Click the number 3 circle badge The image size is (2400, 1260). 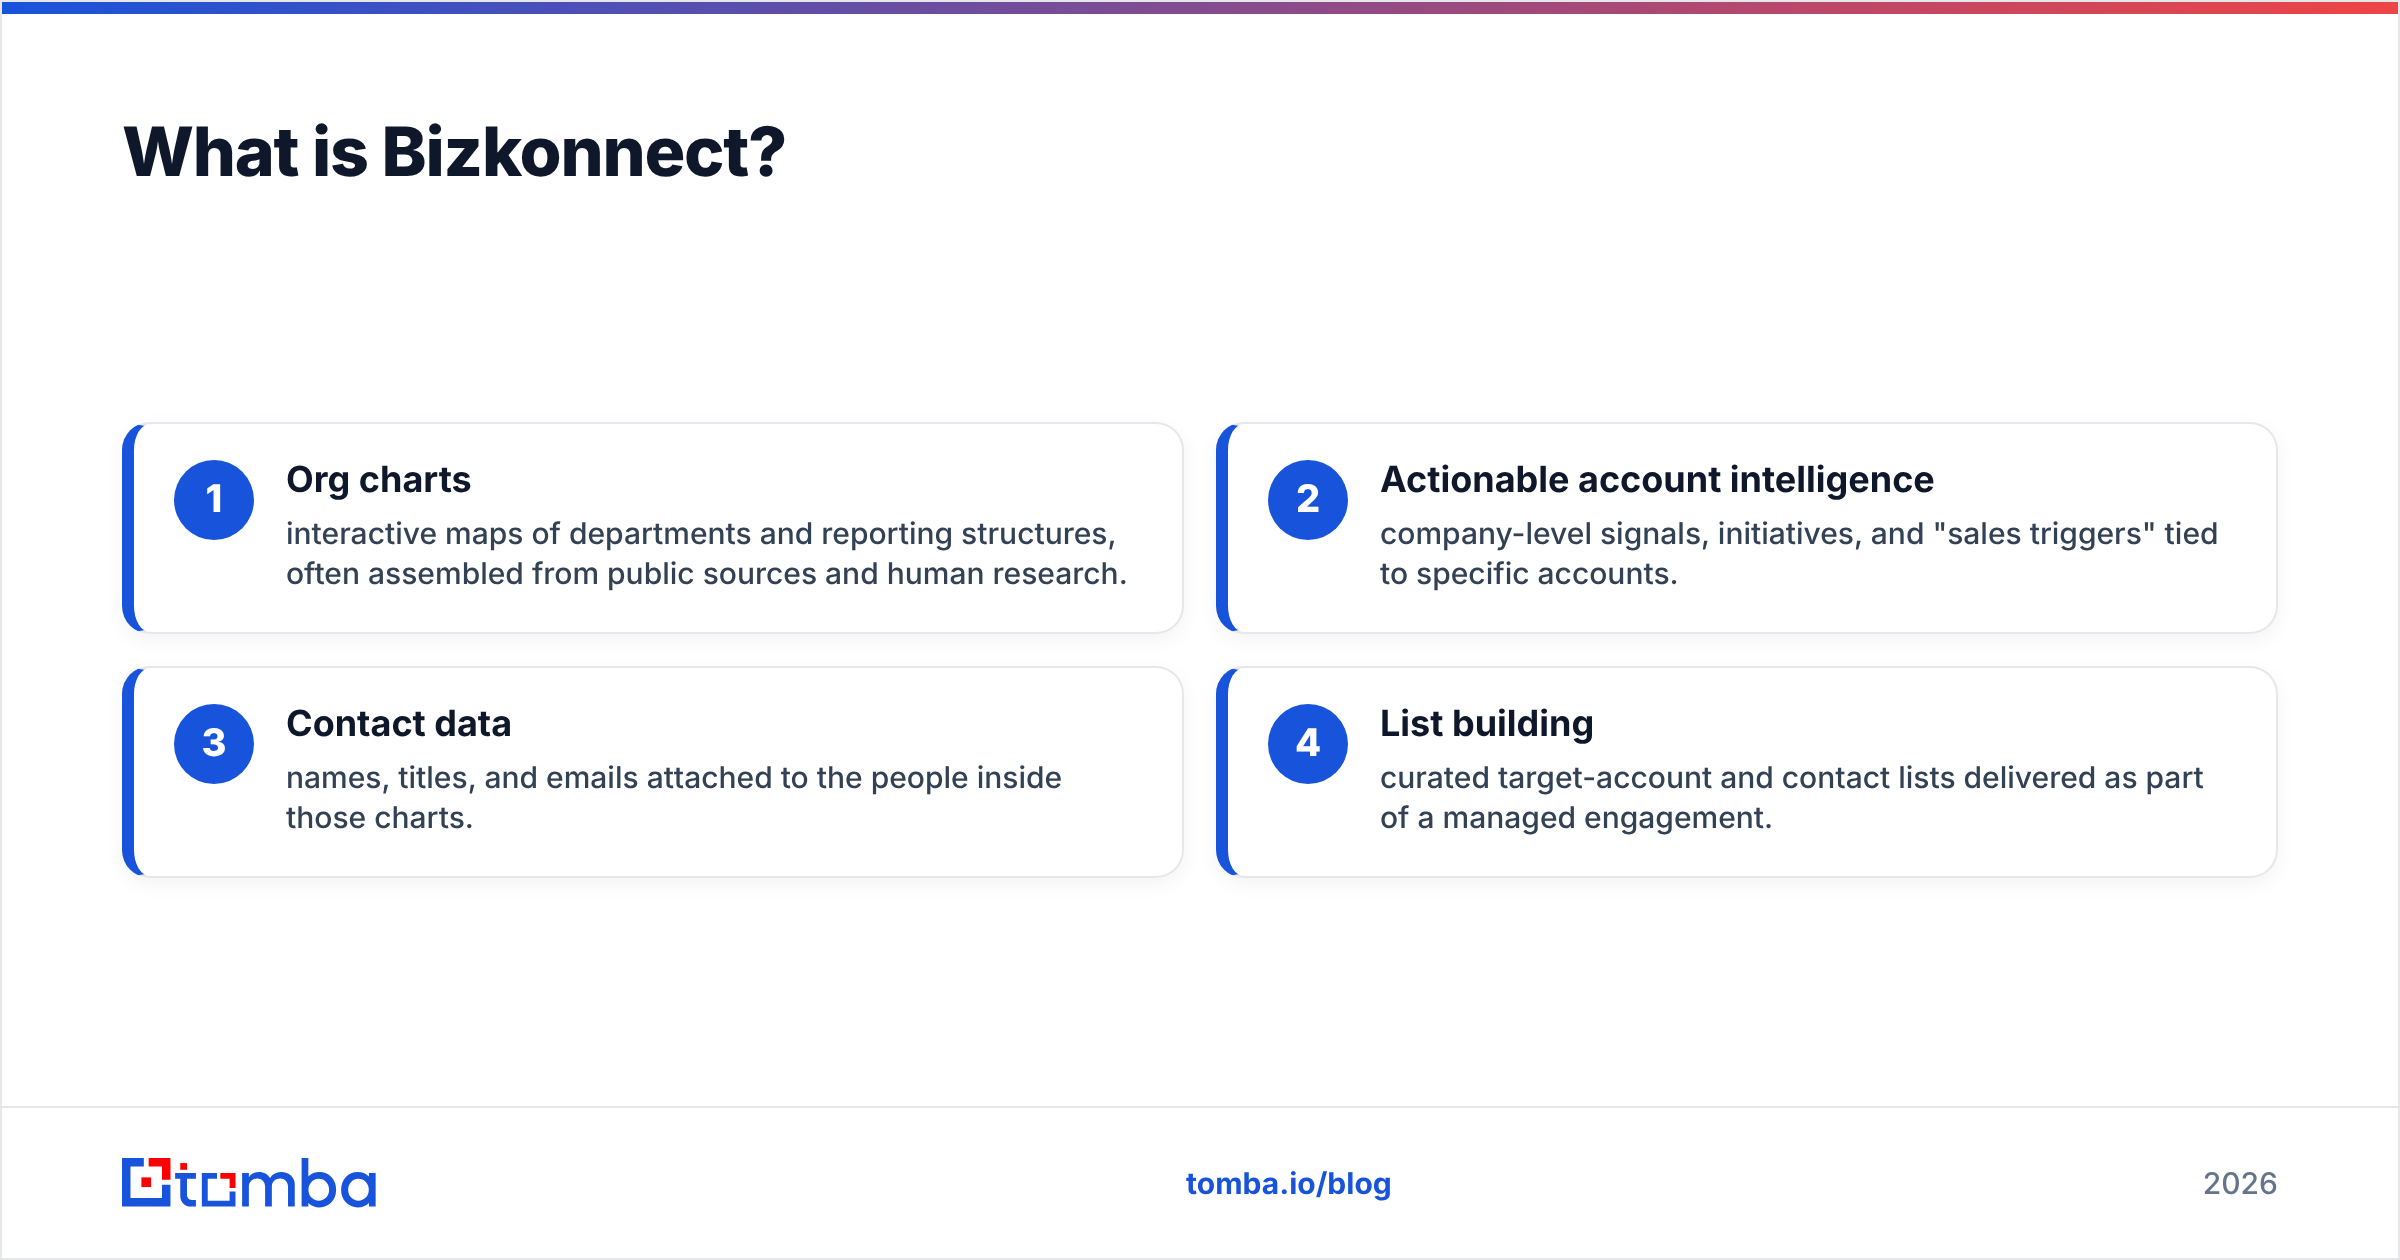[214, 744]
